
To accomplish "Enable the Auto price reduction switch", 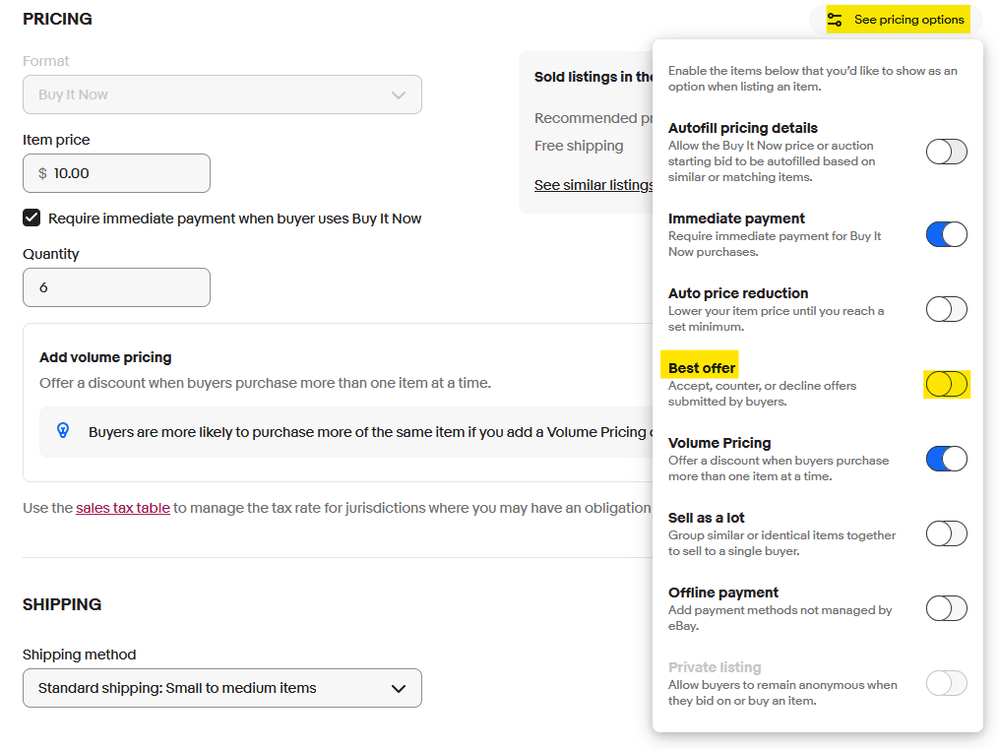I will (x=946, y=310).
